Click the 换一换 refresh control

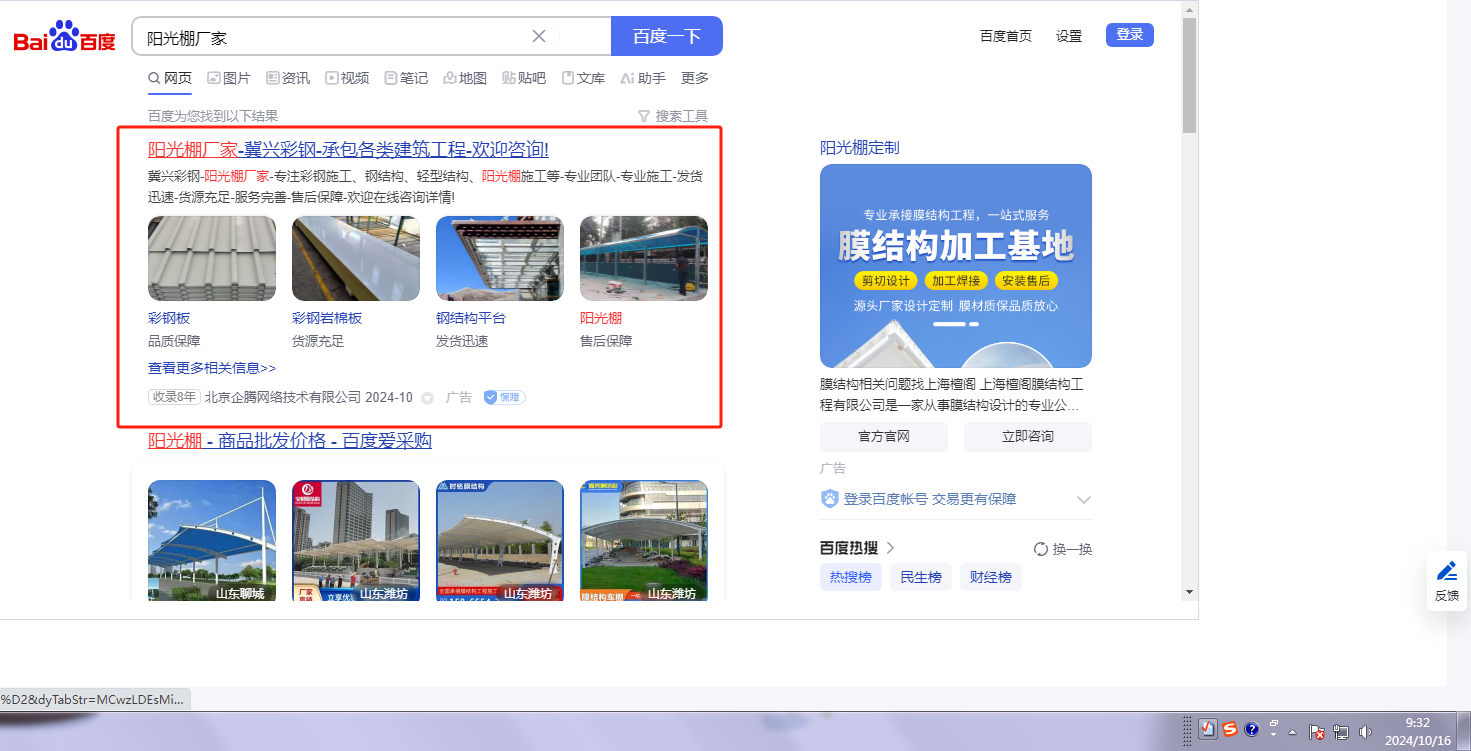click(x=1063, y=549)
